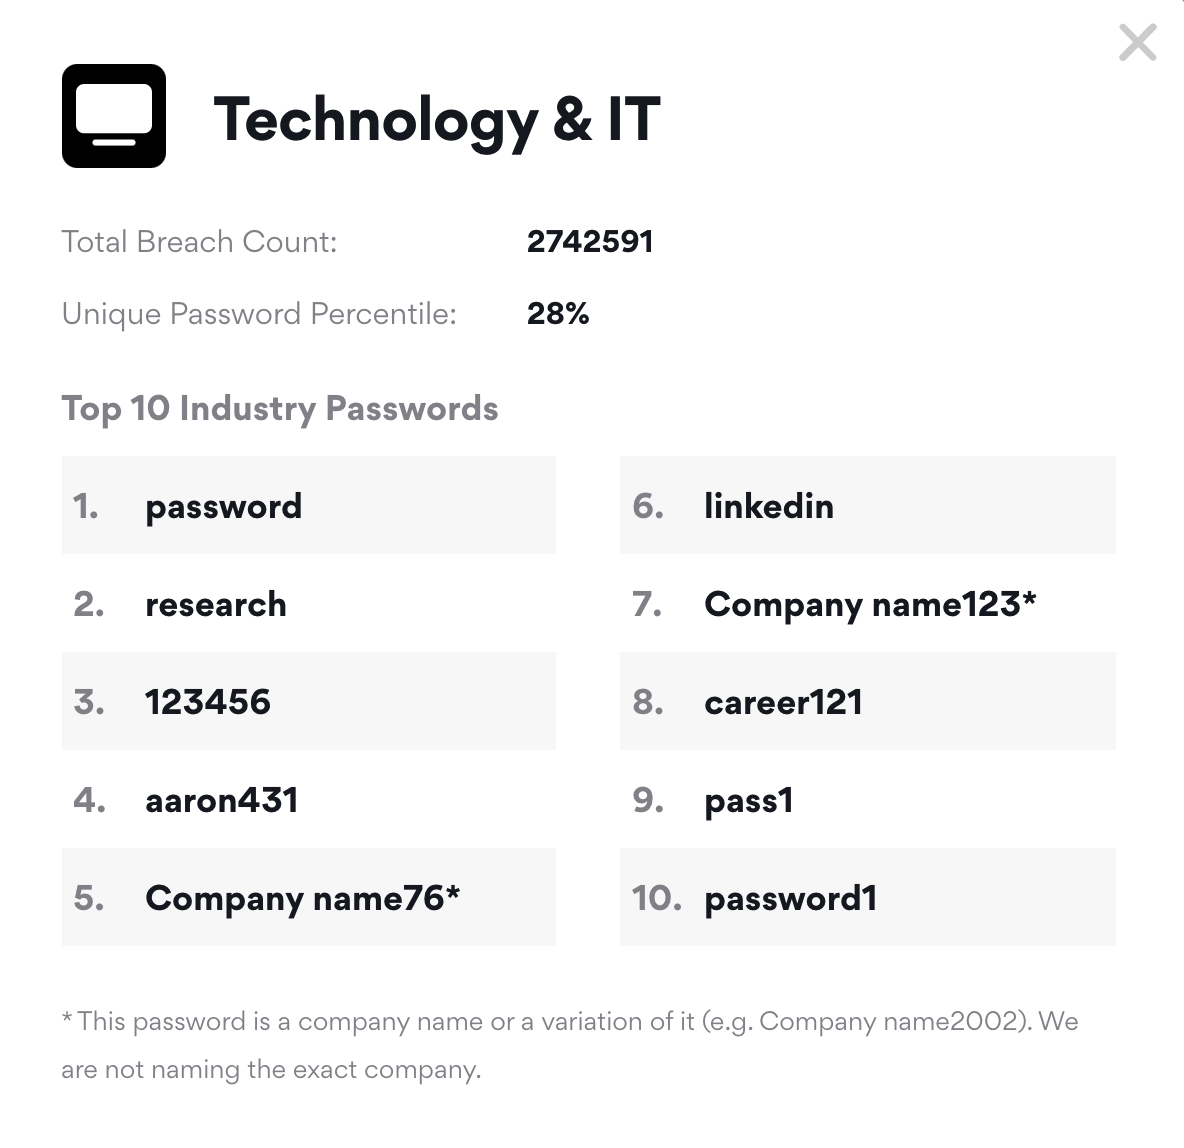
Task: Select the "research" password entry
Action: pos(216,604)
